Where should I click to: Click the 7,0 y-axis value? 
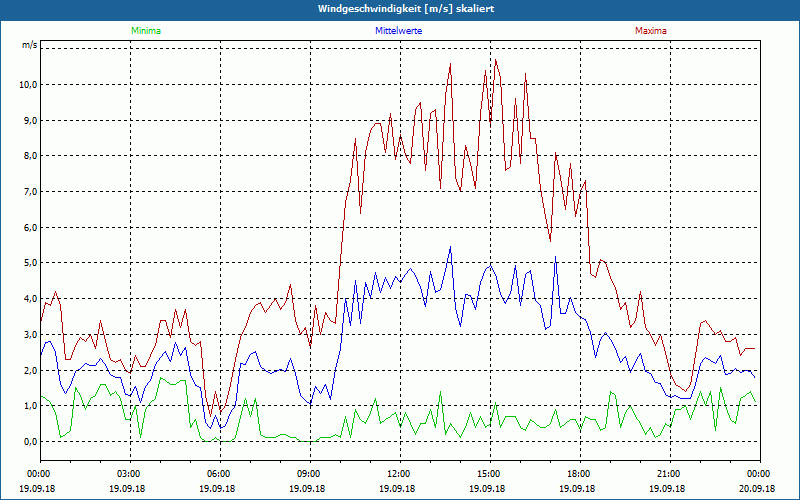[30, 192]
